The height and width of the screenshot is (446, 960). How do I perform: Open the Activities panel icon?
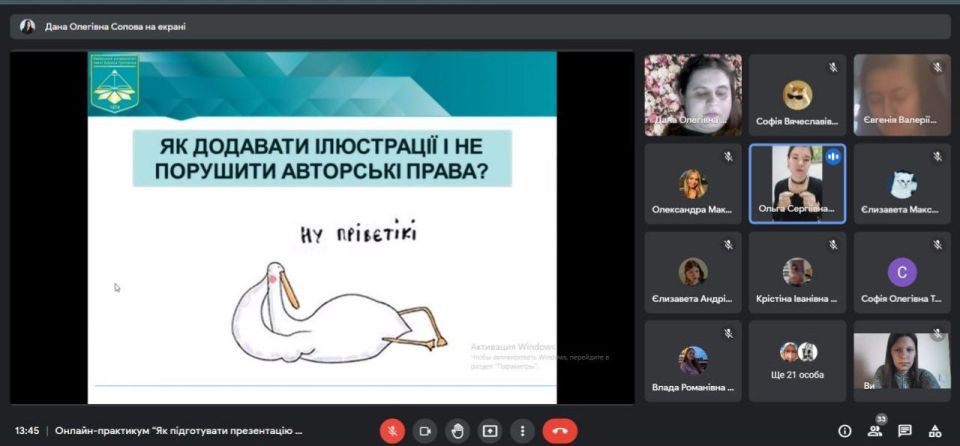[x=935, y=431]
